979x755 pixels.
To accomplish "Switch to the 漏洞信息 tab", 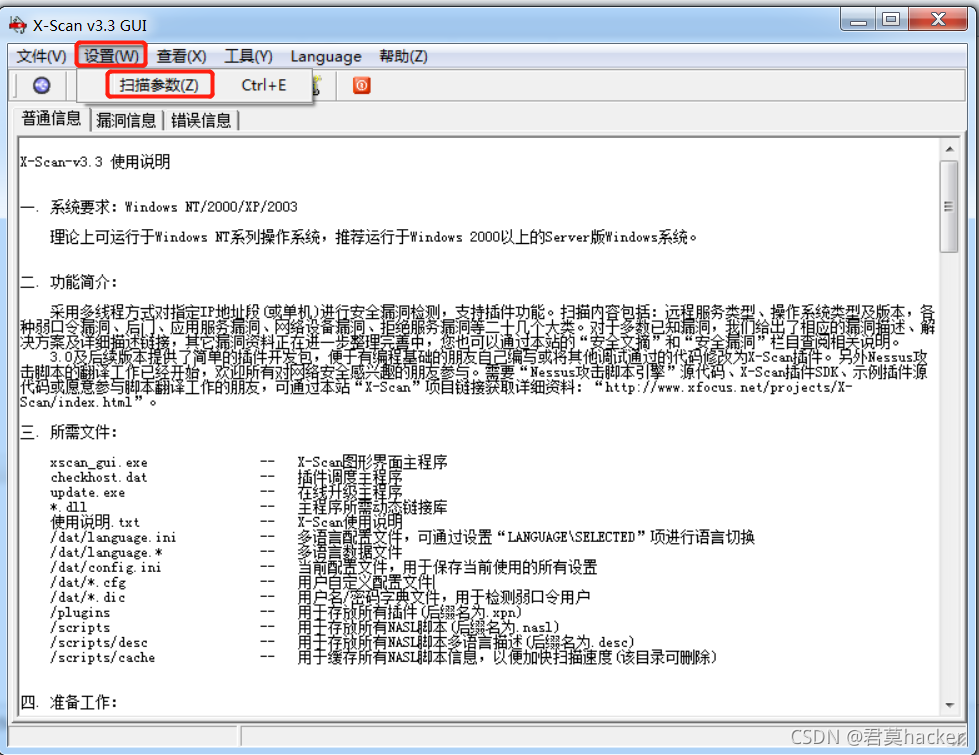I will (126, 120).
